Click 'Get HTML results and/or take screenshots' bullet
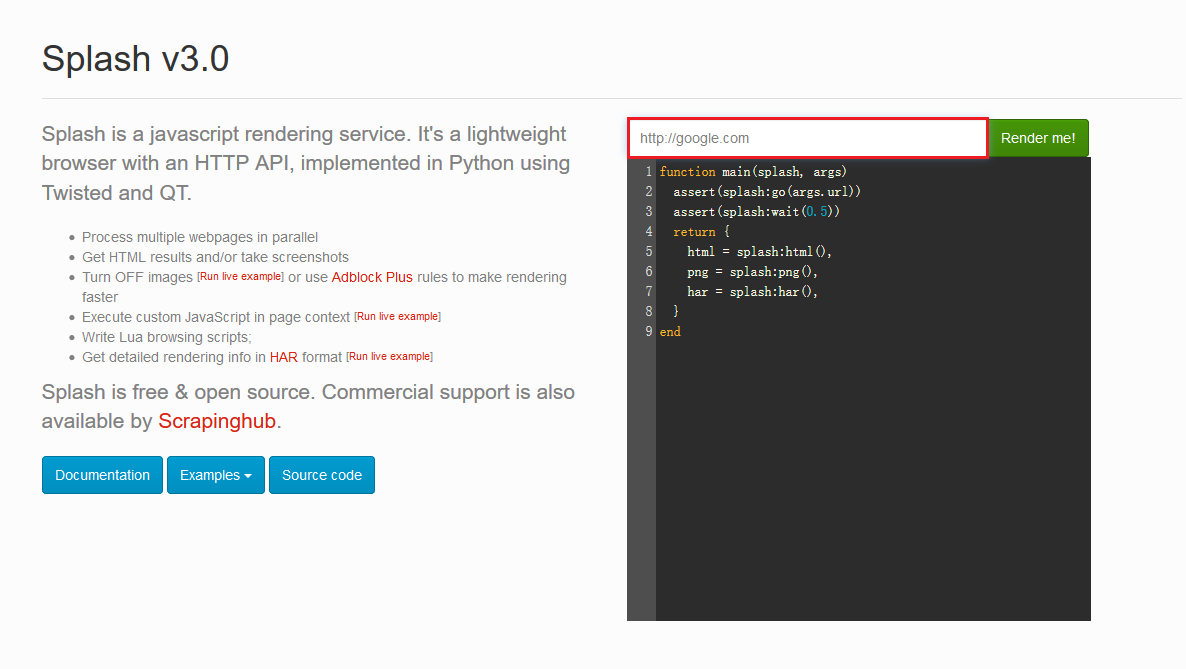The height and width of the screenshot is (669, 1186). click(x=216, y=257)
